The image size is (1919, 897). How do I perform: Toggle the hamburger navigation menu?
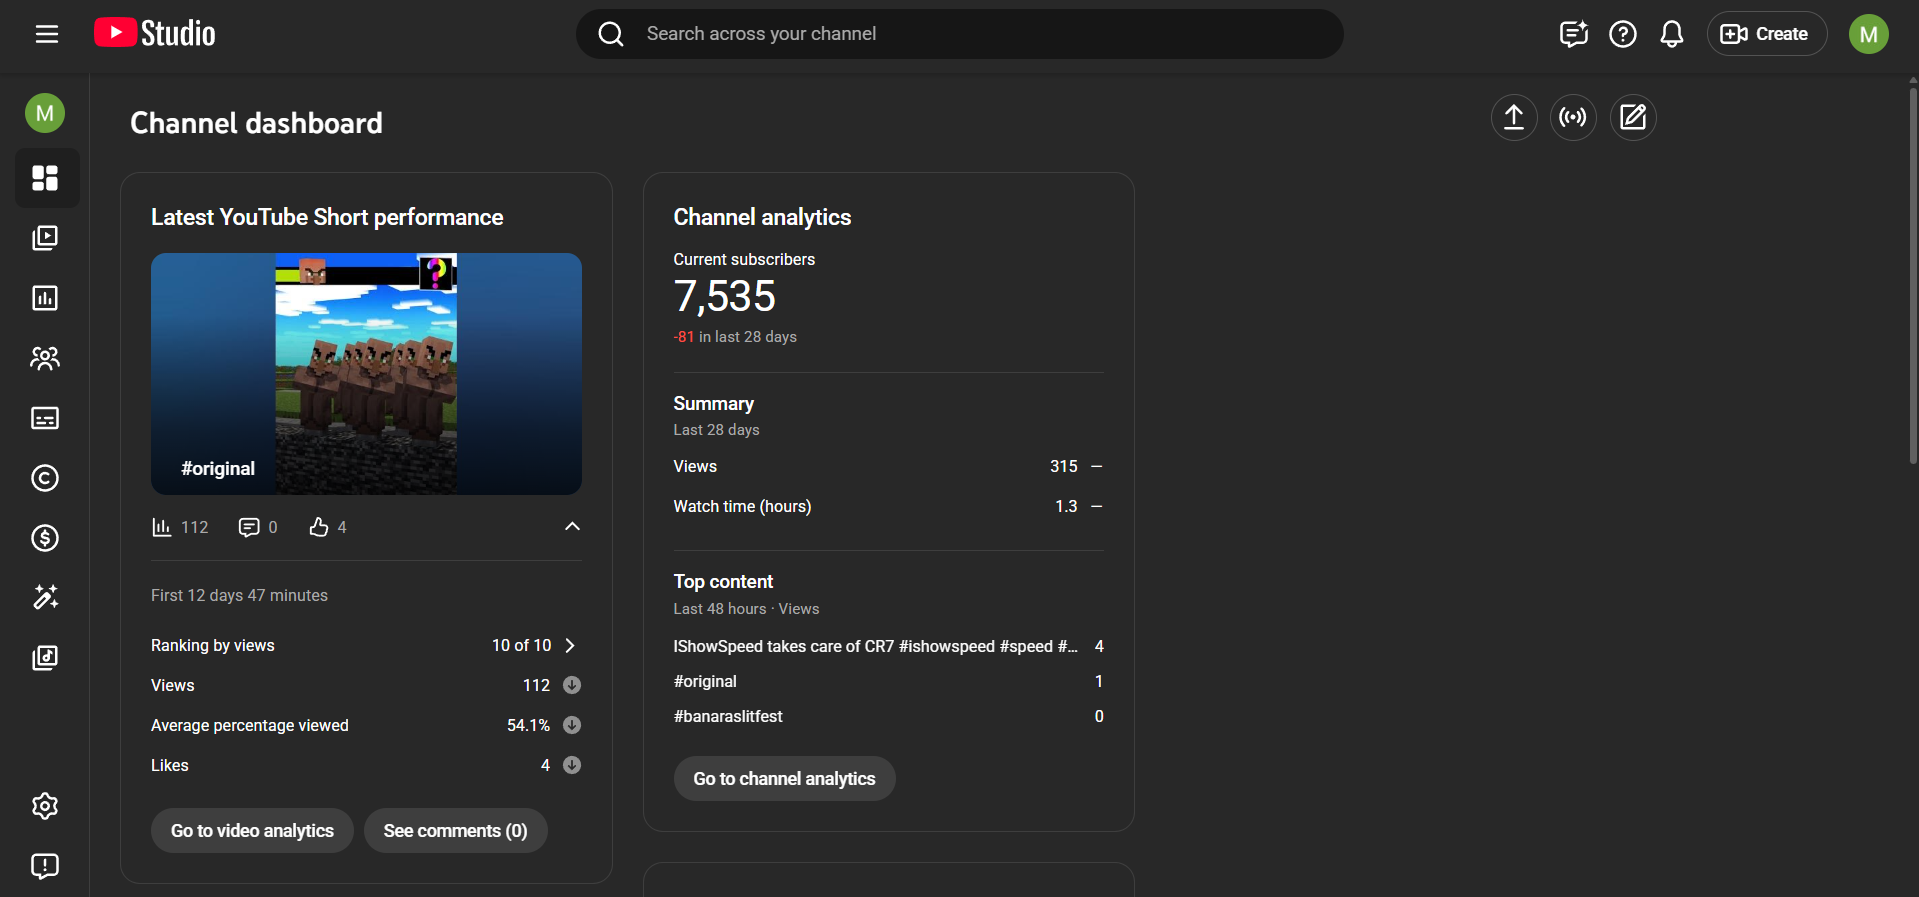47,34
